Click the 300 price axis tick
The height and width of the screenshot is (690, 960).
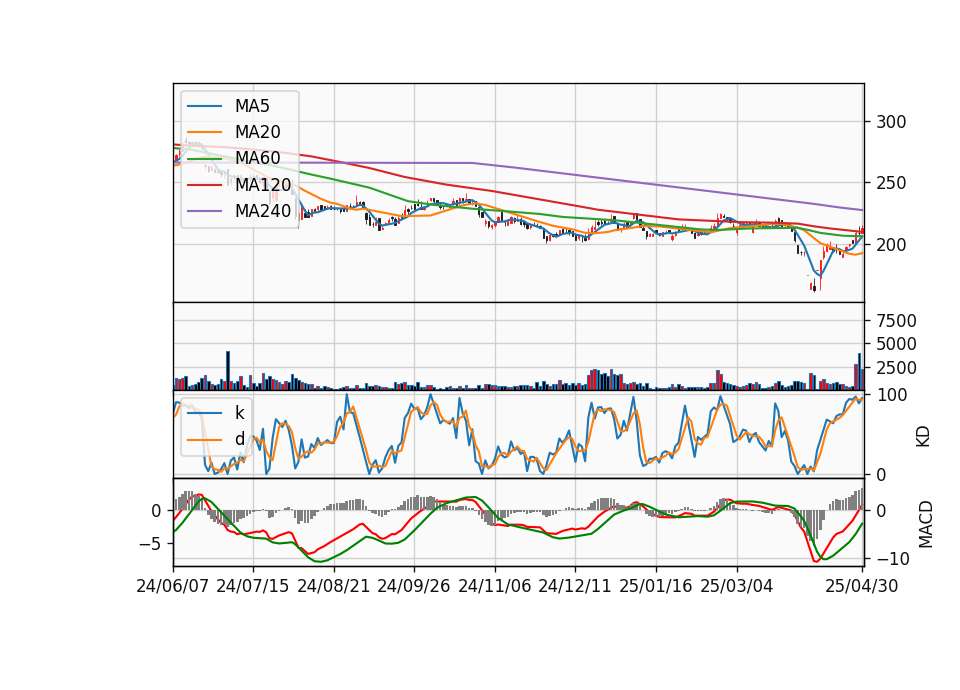891,122
